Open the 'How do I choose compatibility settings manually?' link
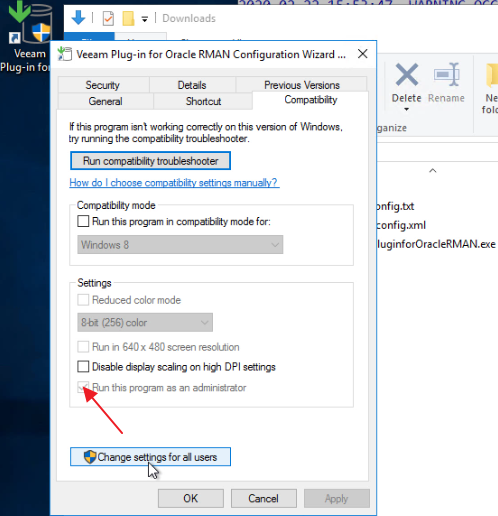Viewport: 498px width, 516px height. [x=174, y=183]
